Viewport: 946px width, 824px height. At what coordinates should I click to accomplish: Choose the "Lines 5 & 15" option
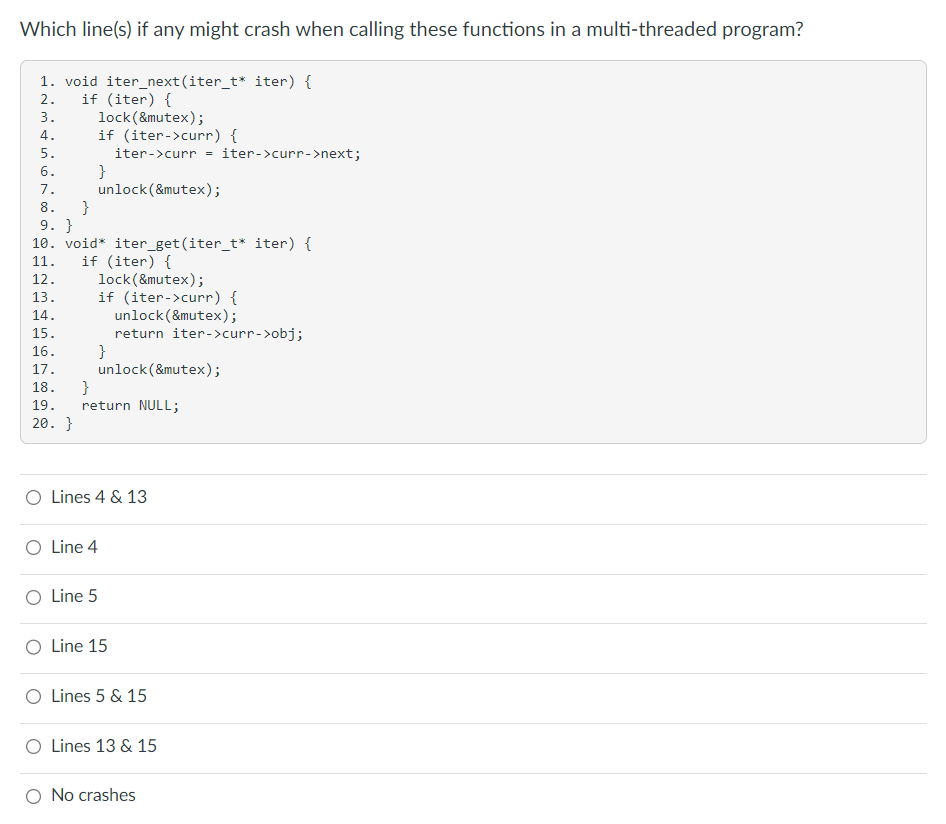tap(33, 696)
